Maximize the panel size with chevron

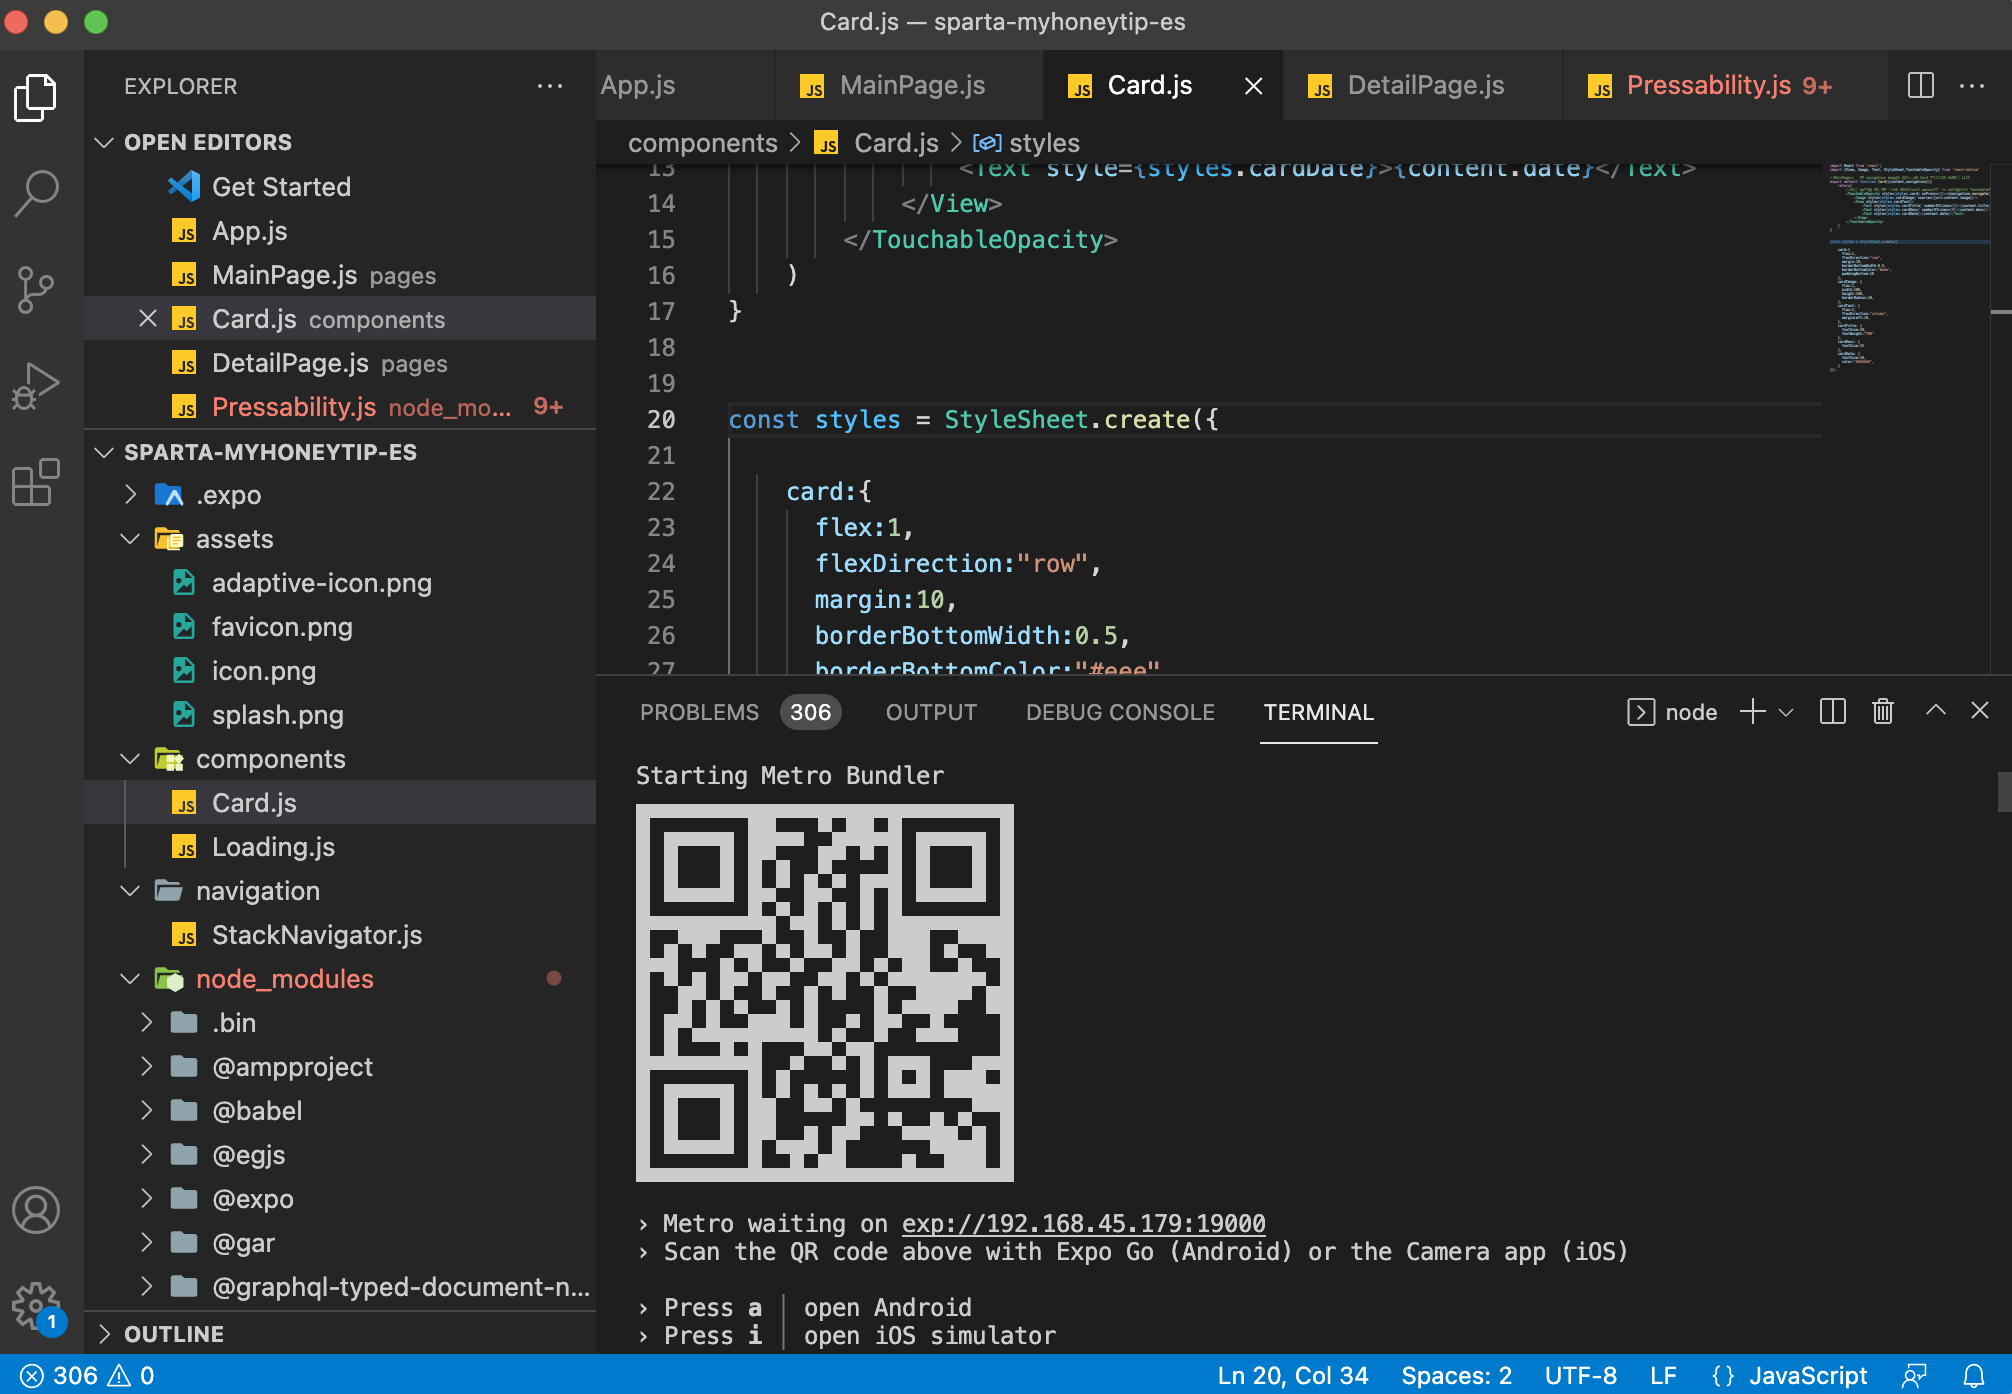click(x=1936, y=710)
